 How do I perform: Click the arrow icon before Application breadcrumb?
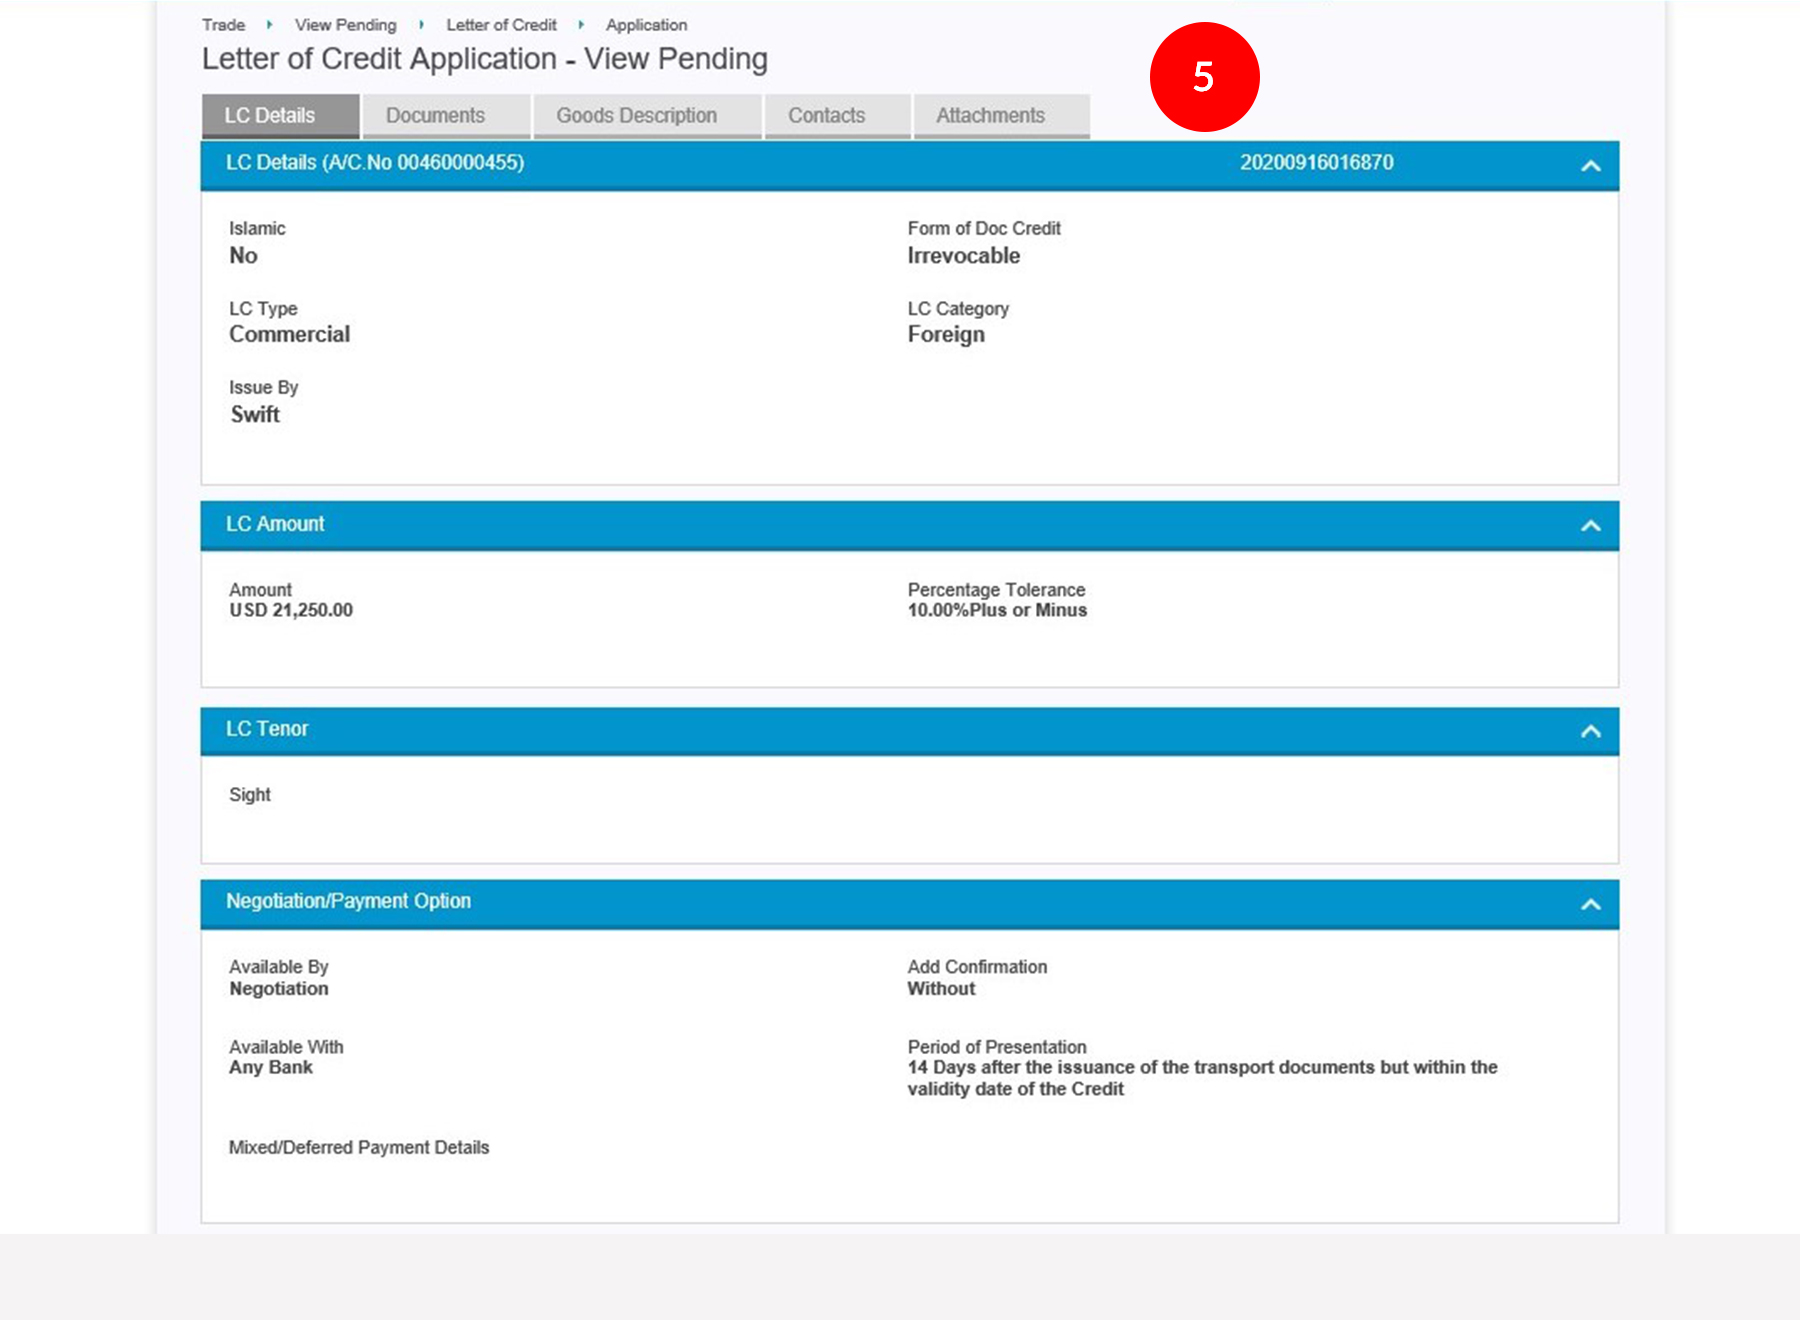581,25
